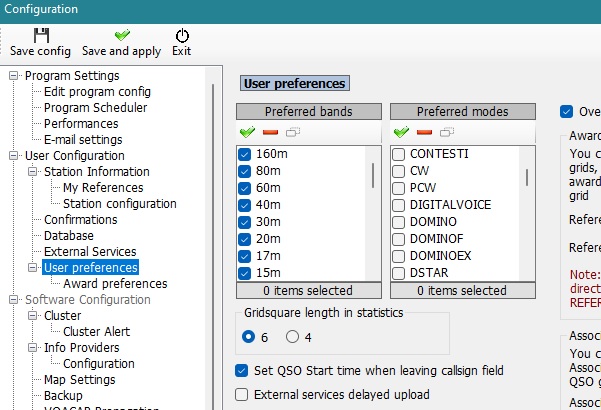Check the DIGITALVOICE mode checkbox

pos(399,205)
